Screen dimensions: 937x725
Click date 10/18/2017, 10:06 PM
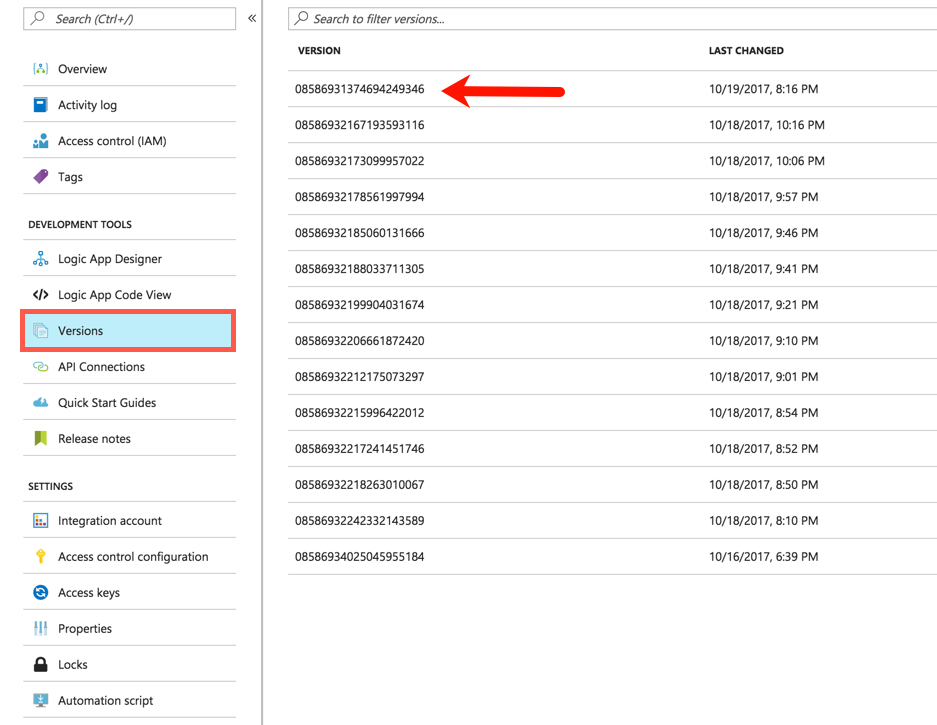click(x=767, y=161)
